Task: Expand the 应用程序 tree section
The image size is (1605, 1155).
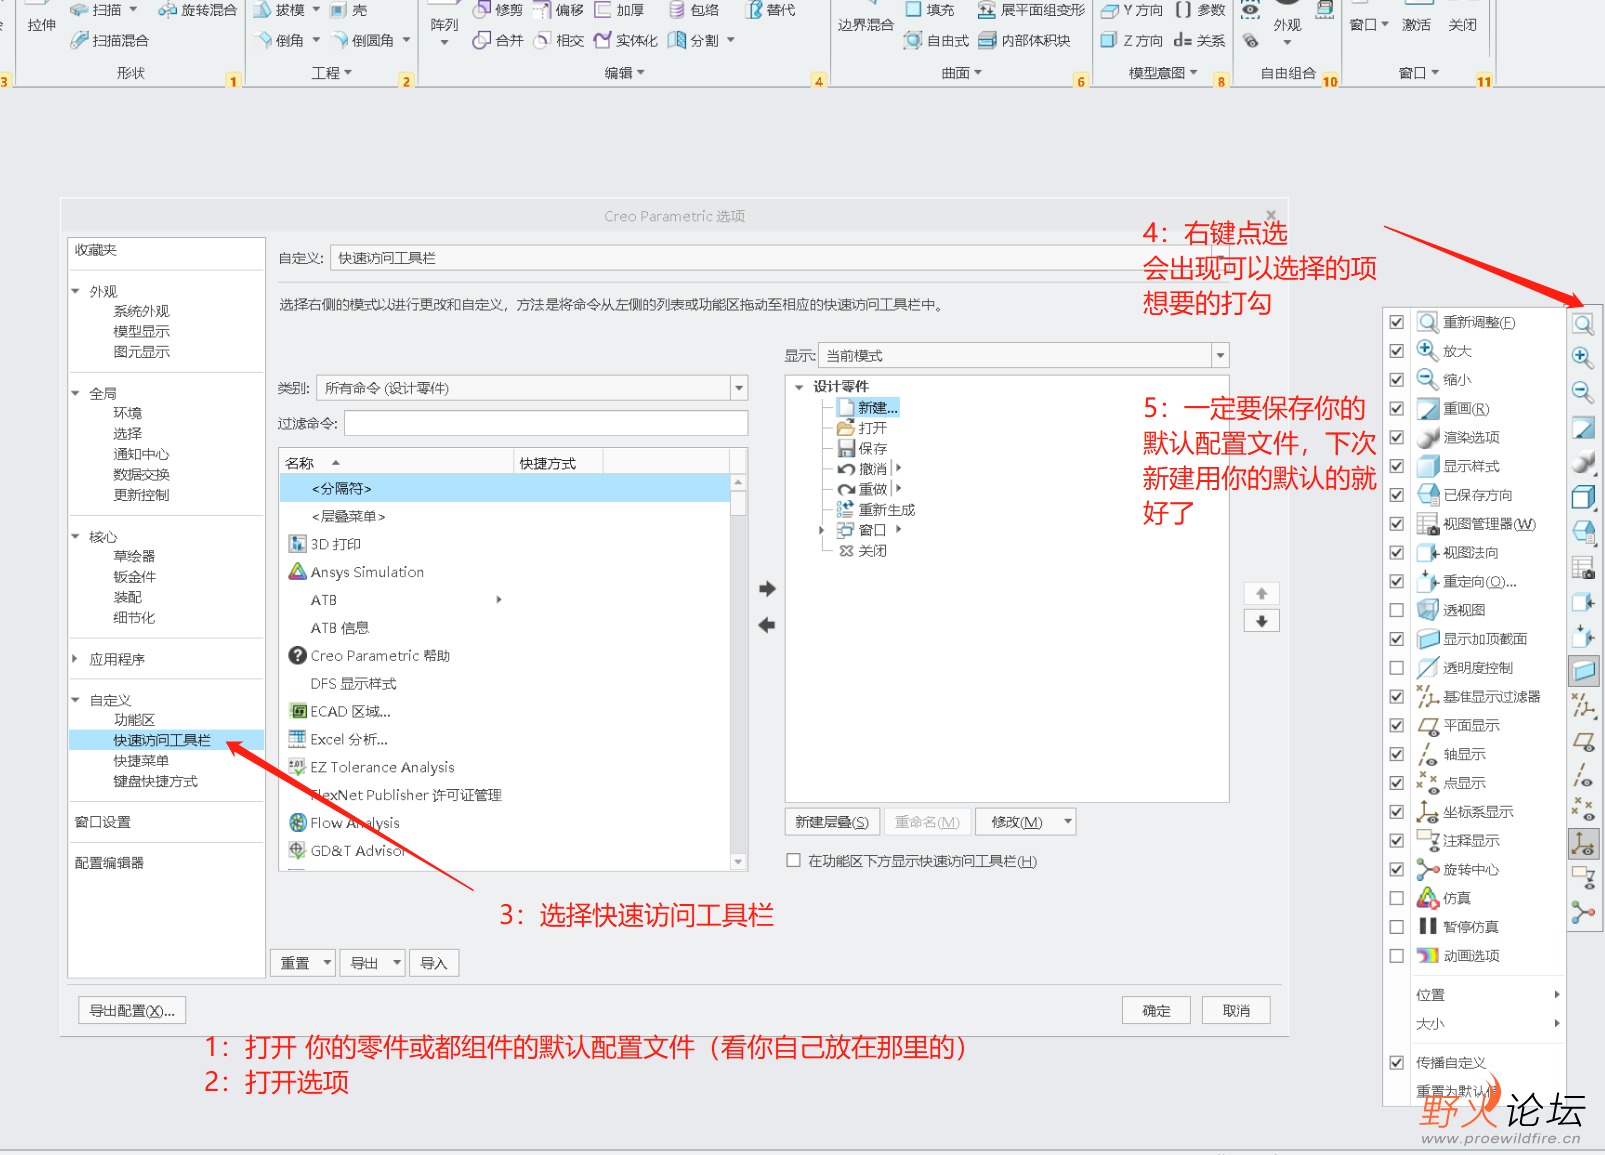Action: point(75,659)
